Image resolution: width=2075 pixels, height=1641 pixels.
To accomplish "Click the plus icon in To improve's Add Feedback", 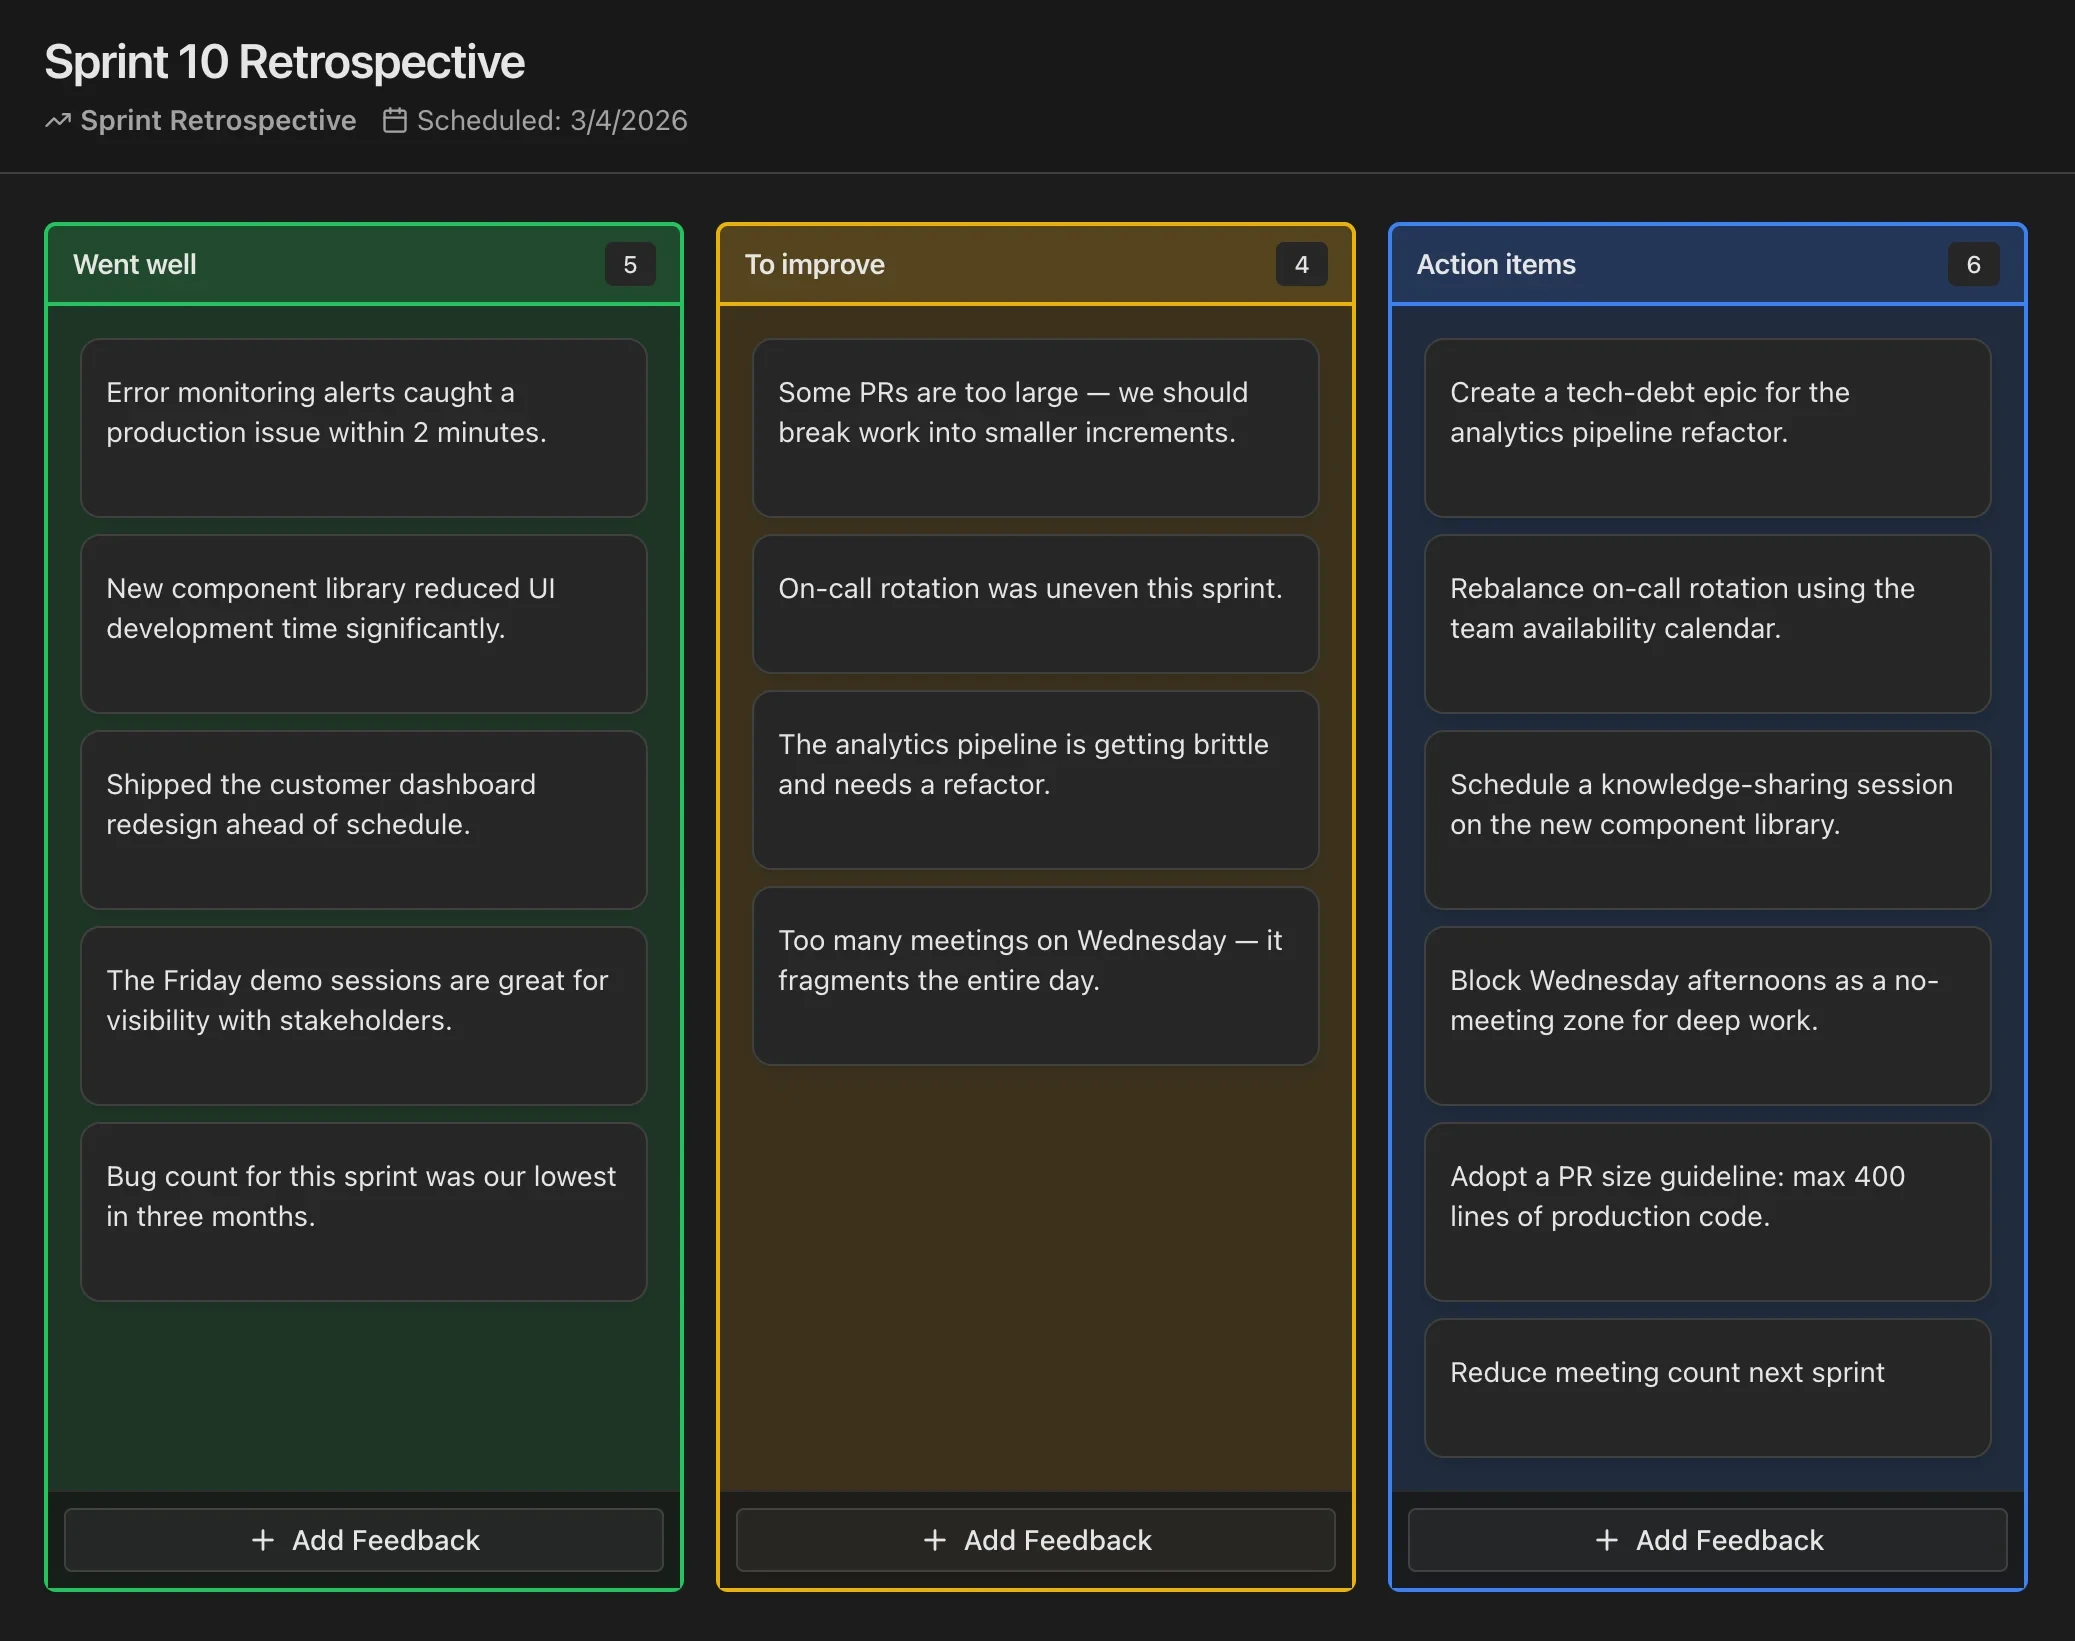I will [935, 1540].
